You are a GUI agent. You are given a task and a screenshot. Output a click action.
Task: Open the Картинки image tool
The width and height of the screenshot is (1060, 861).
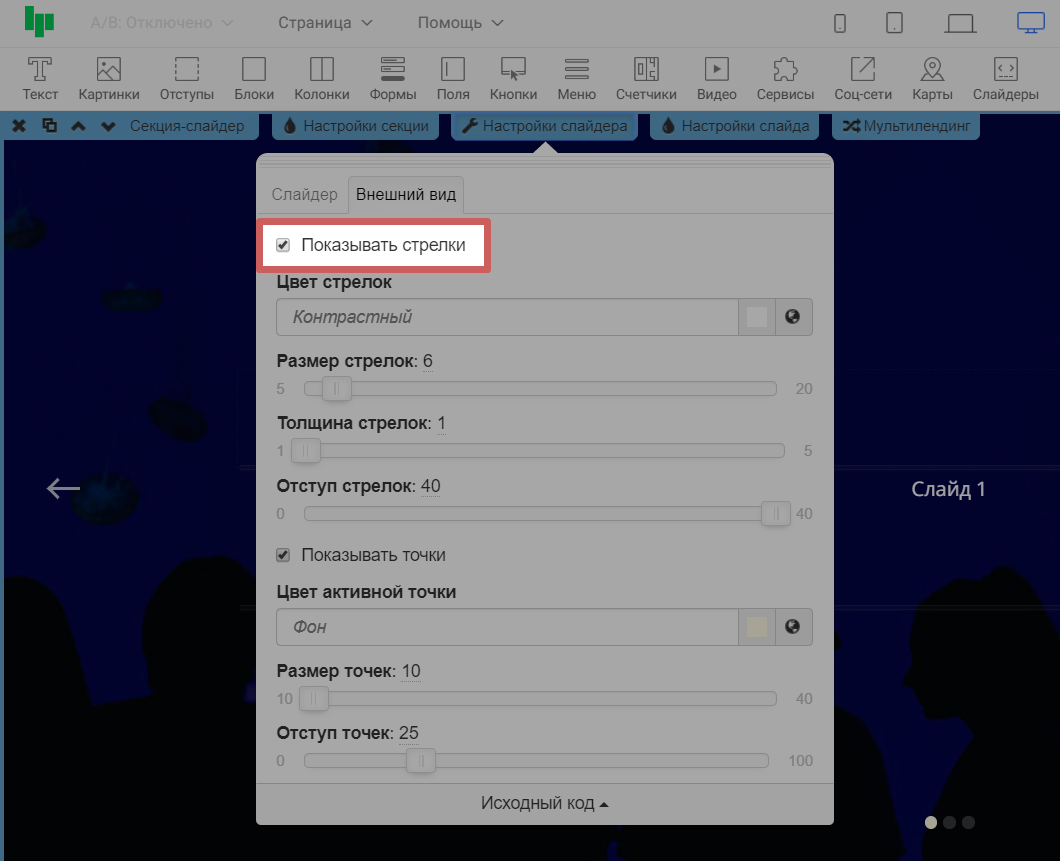pyautogui.click(x=109, y=78)
